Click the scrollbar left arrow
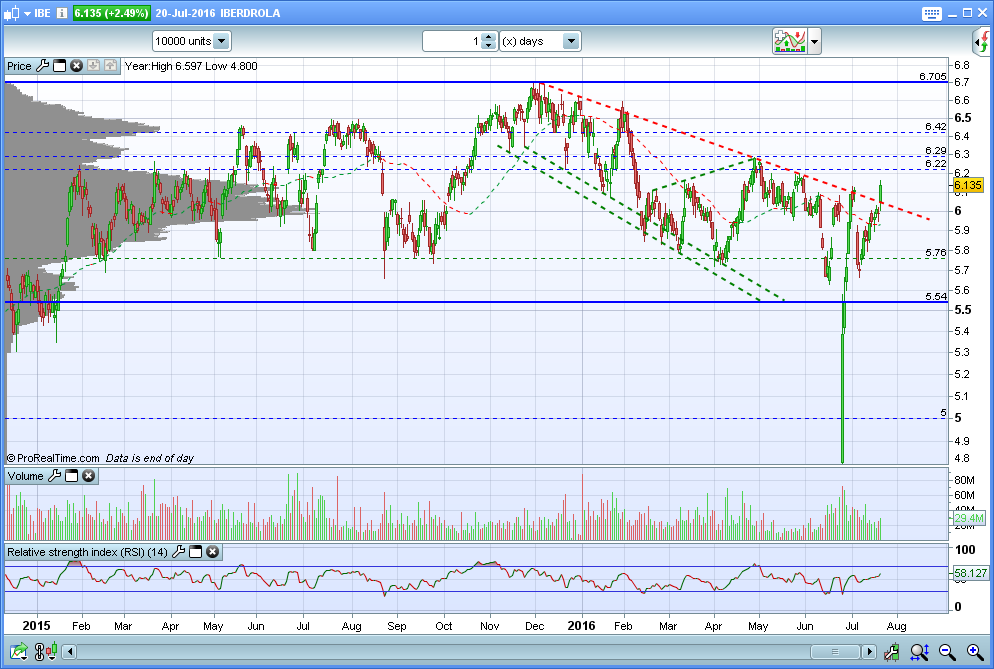The height and width of the screenshot is (669, 994). pos(70,651)
